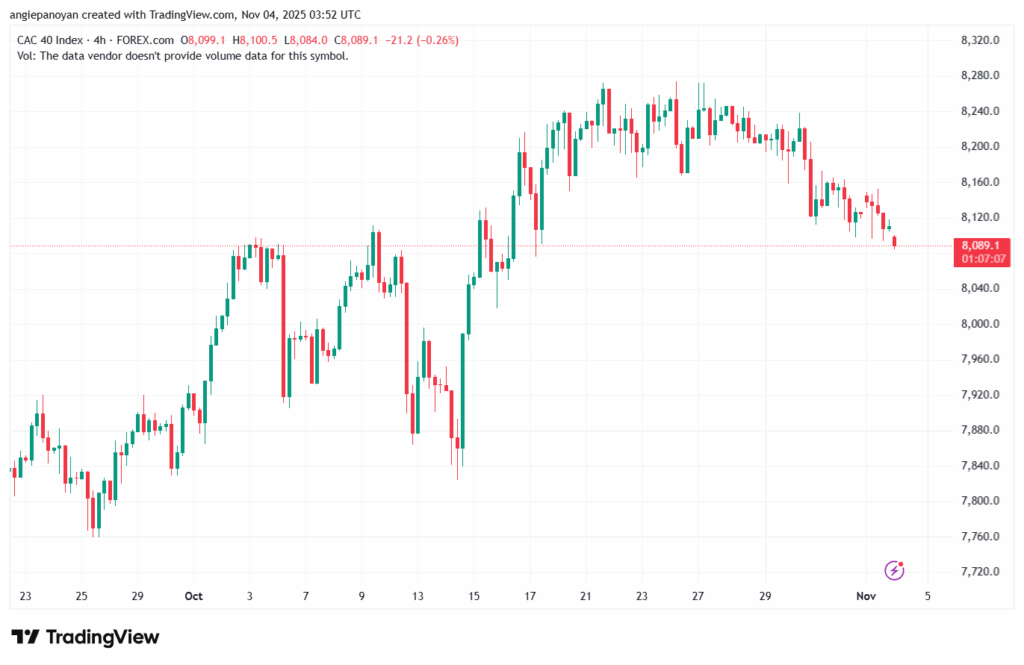Click the open value O8,099.1
Image resolution: width=1024 pixels, height=665 pixels.
tap(211, 40)
